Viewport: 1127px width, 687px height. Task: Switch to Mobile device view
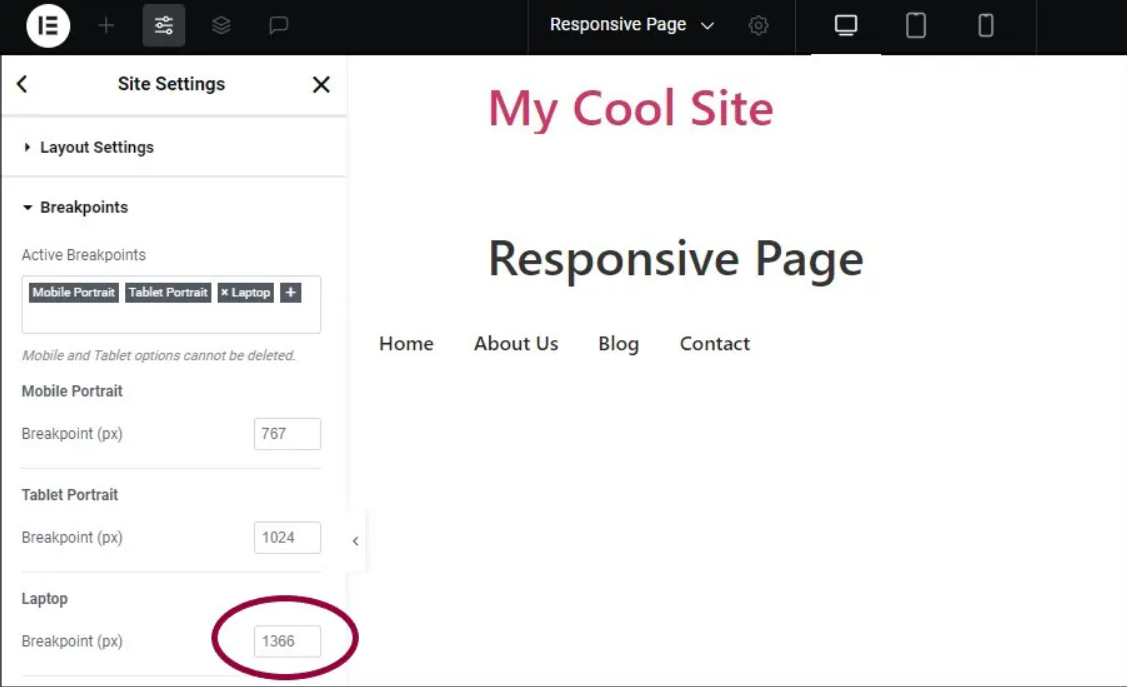tap(986, 26)
